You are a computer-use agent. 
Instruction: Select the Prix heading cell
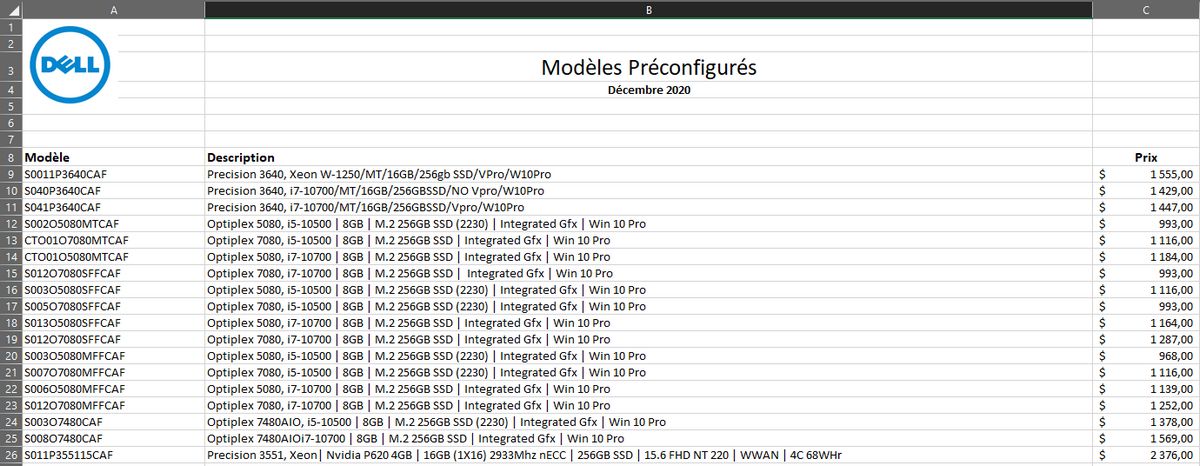click(1145, 158)
